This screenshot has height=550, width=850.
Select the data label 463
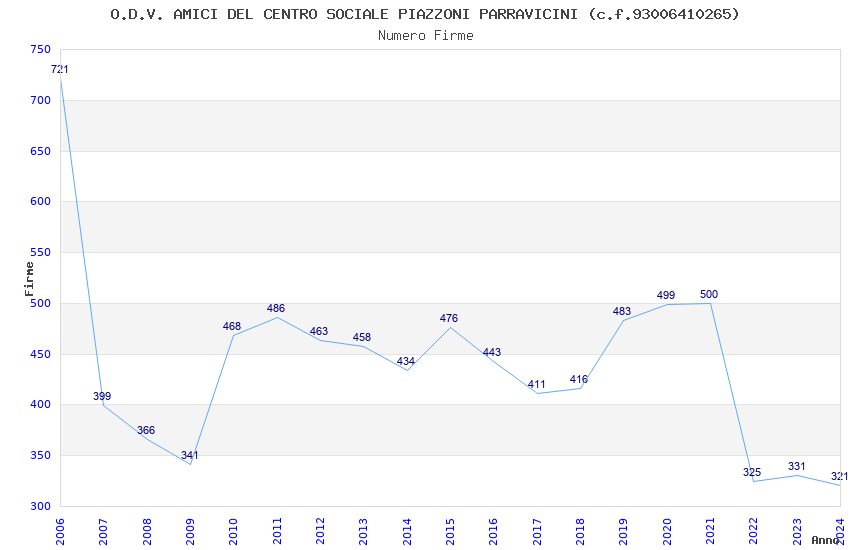click(x=319, y=331)
